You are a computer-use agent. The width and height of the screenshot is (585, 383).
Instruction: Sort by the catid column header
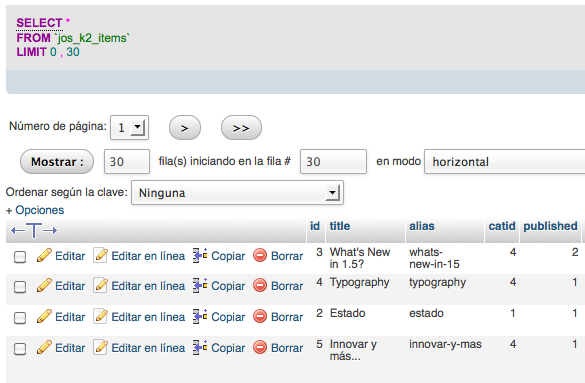pyautogui.click(x=502, y=226)
